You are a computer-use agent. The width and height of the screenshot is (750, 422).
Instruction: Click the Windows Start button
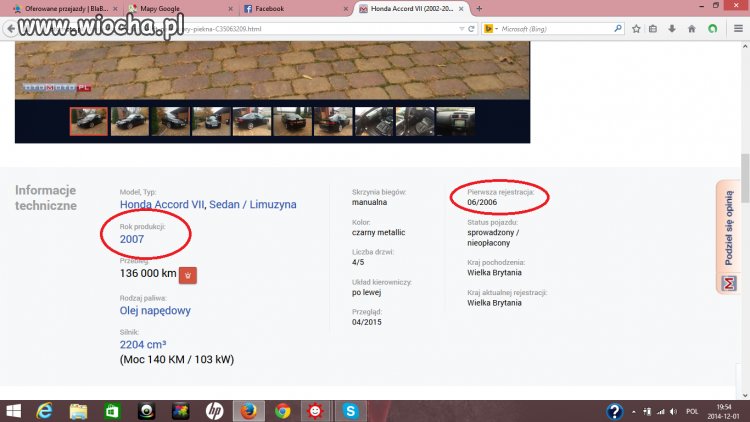click(x=13, y=411)
